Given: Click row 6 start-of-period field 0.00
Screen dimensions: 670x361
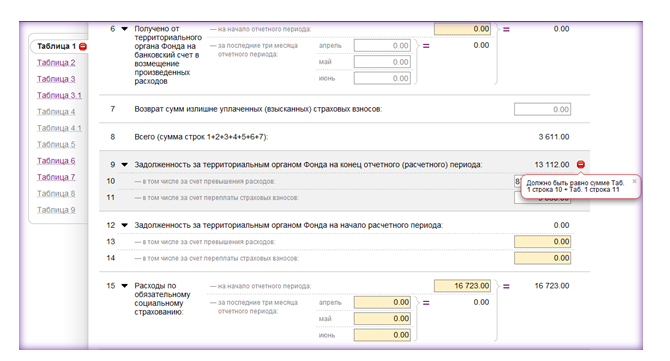Looking at the screenshot, I should click(462, 29).
